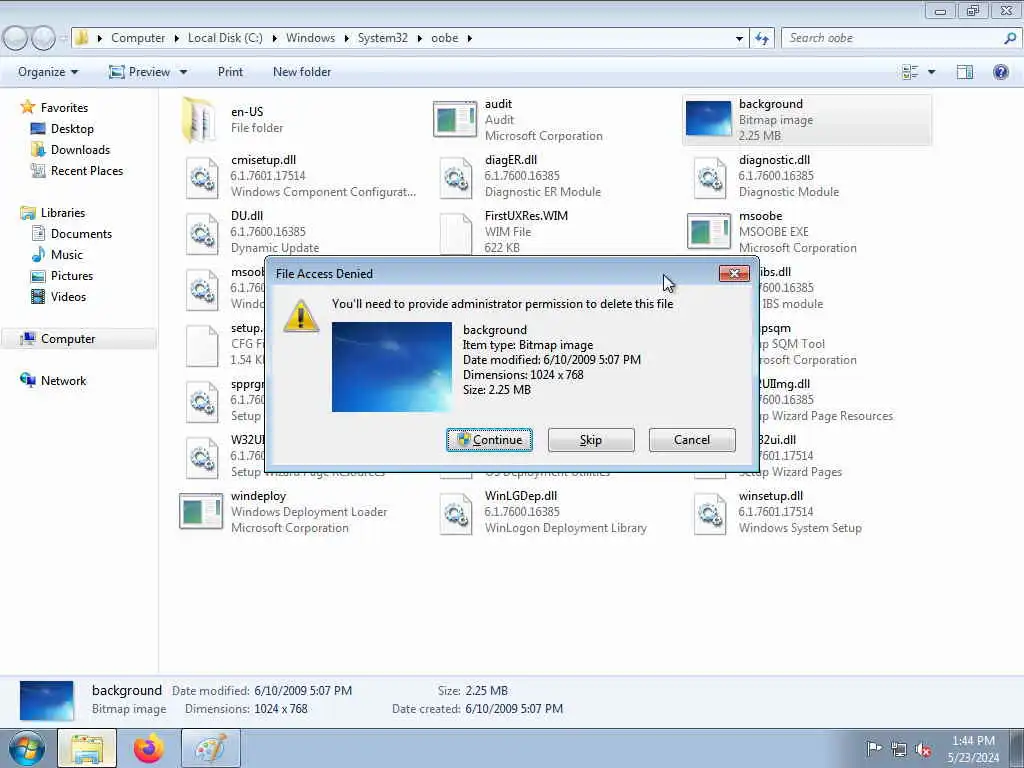The width and height of the screenshot is (1024, 768).
Task: Open Desktop in Favorites
Action: click(72, 129)
